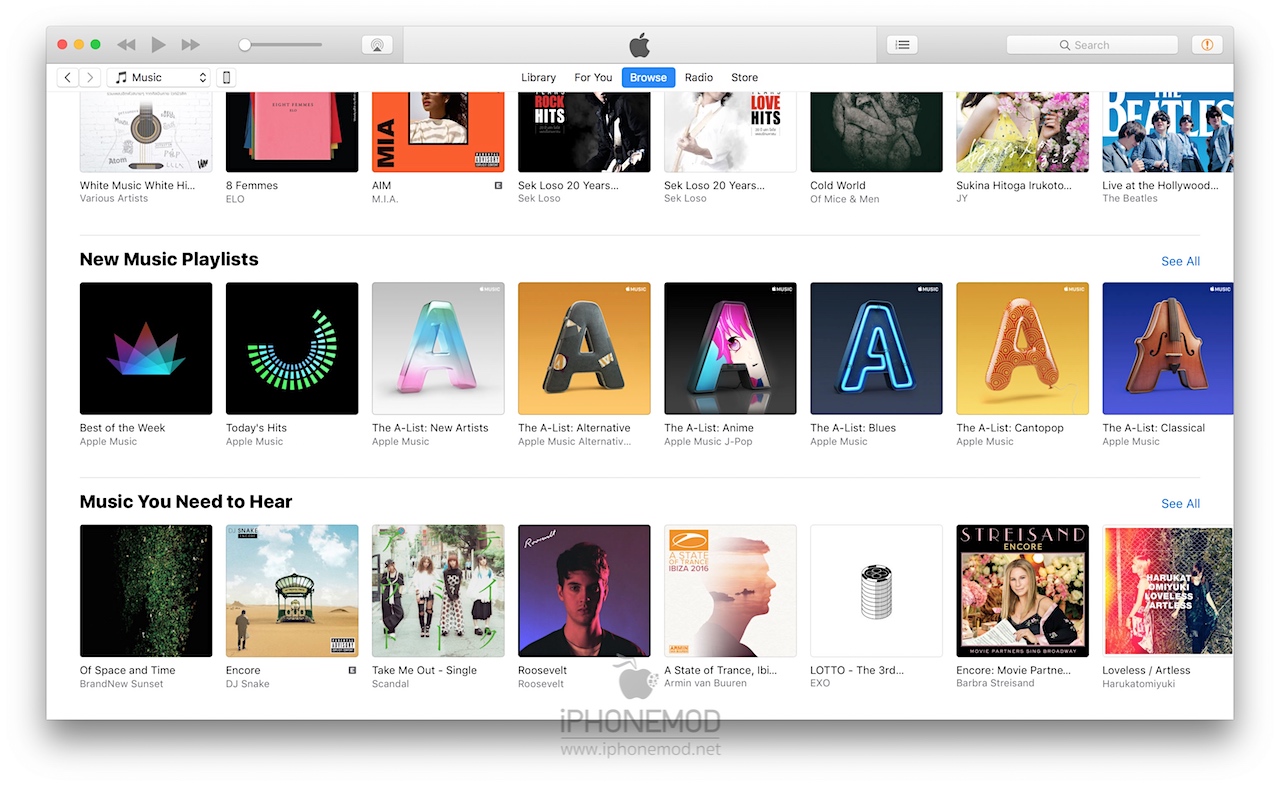Open Sukina Hitoga Irukoto album art
Image resolution: width=1280 pixels, height=786 pixels.
point(1022,132)
